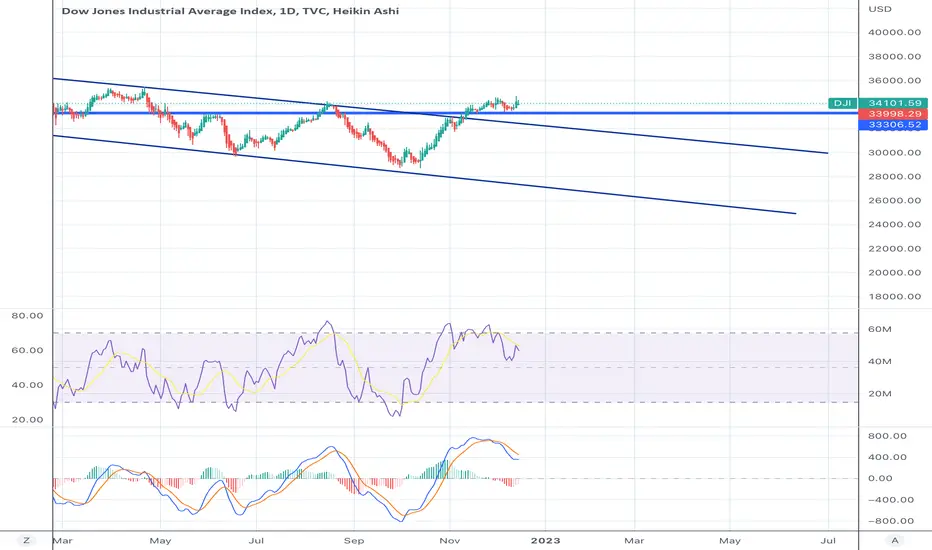This screenshot has width=932, height=550.
Task: Click the Mar label following 2023
Action: tap(634, 540)
